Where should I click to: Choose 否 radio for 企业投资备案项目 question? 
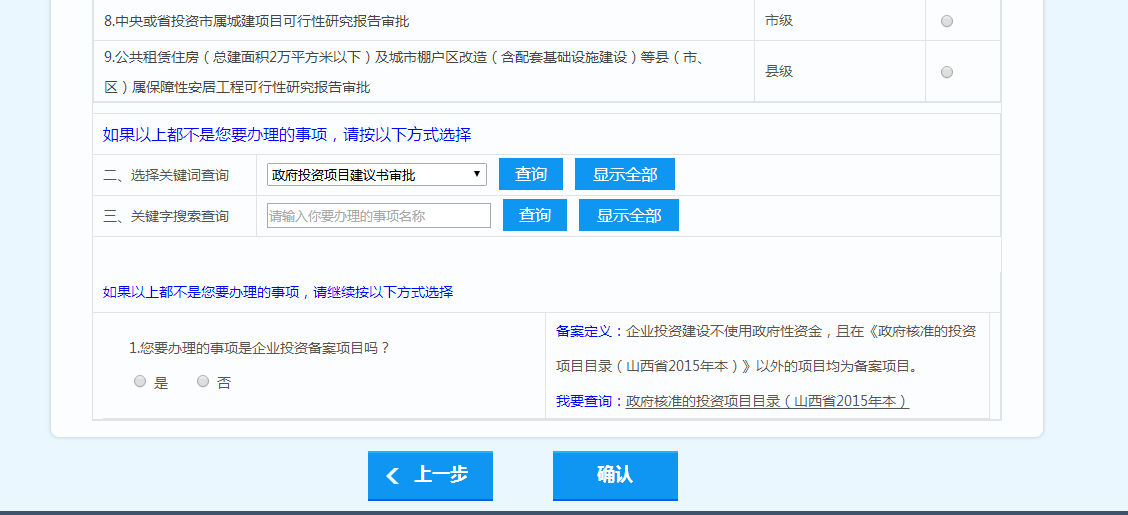pyautogui.click(x=203, y=381)
